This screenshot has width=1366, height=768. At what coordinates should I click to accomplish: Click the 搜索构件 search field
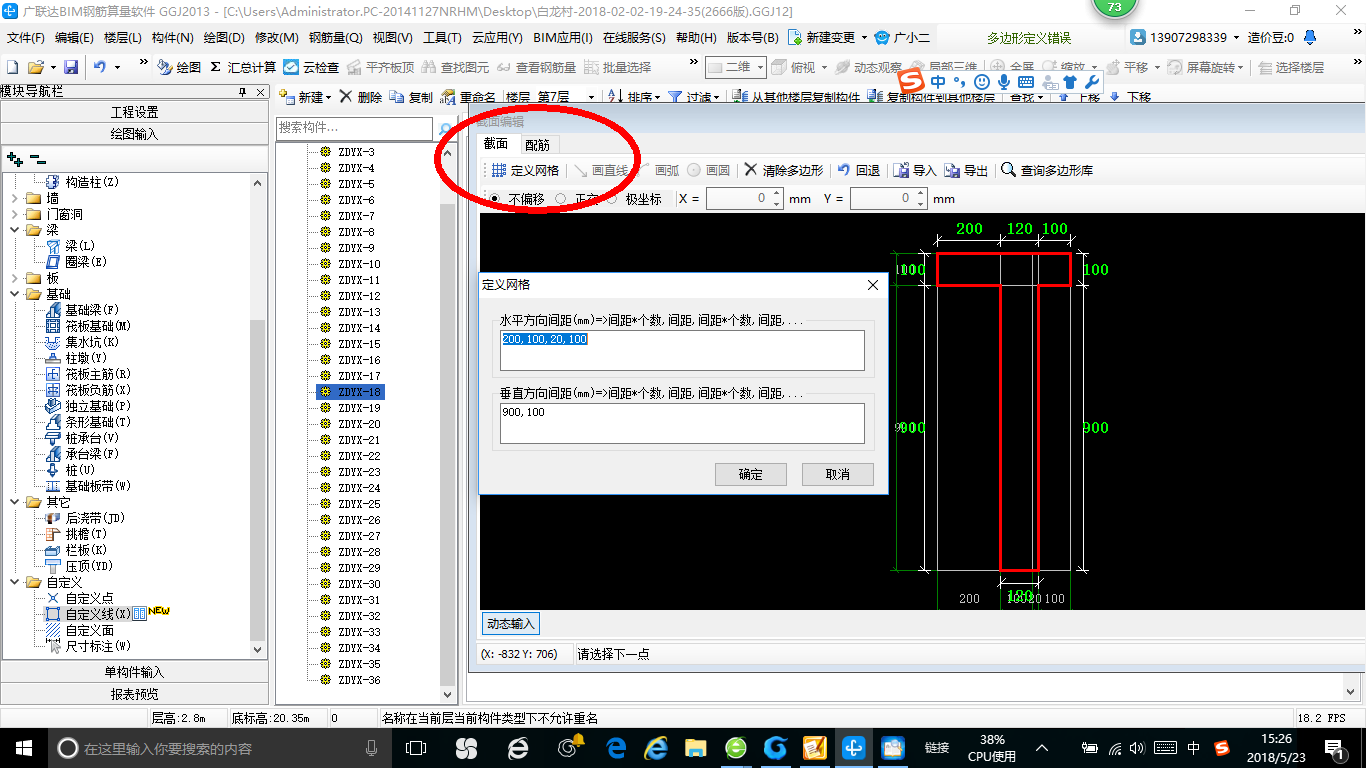click(354, 128)
